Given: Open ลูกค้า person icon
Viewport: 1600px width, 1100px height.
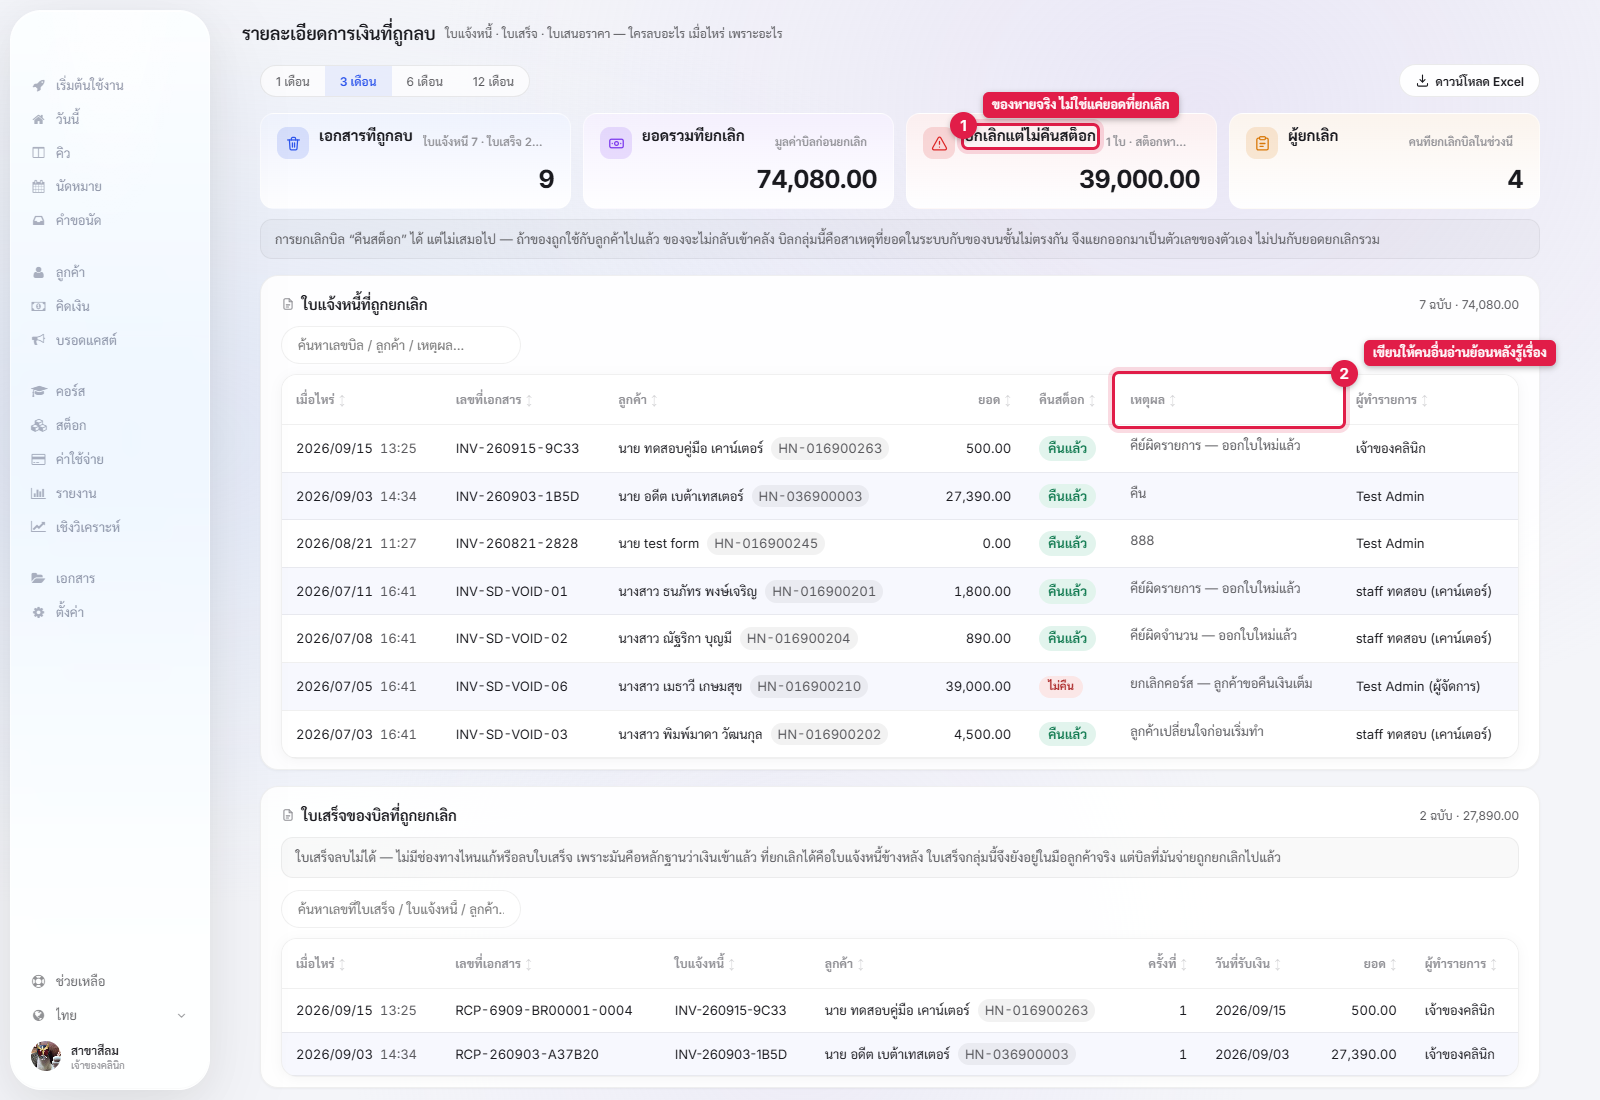Looking at the screenshot, I should [x=38, y=272].
